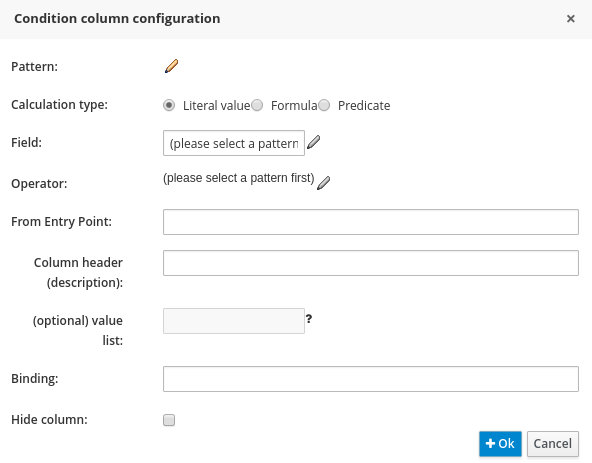
Task: Focus the Field pattern text box
Action: pos(234,143)
